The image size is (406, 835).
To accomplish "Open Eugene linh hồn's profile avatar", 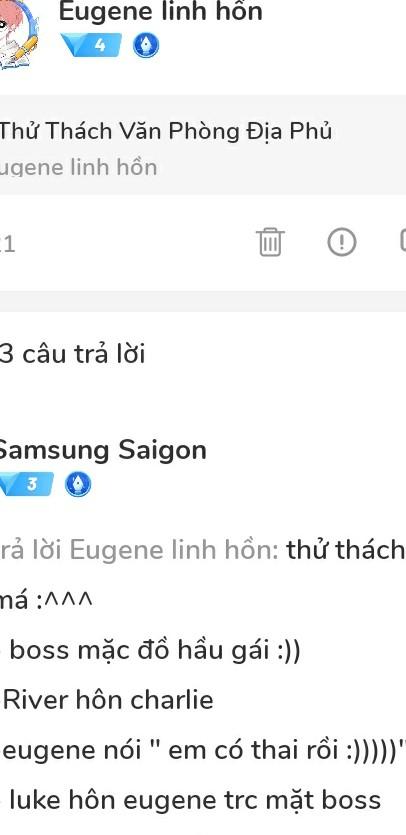I will (17, 33).
